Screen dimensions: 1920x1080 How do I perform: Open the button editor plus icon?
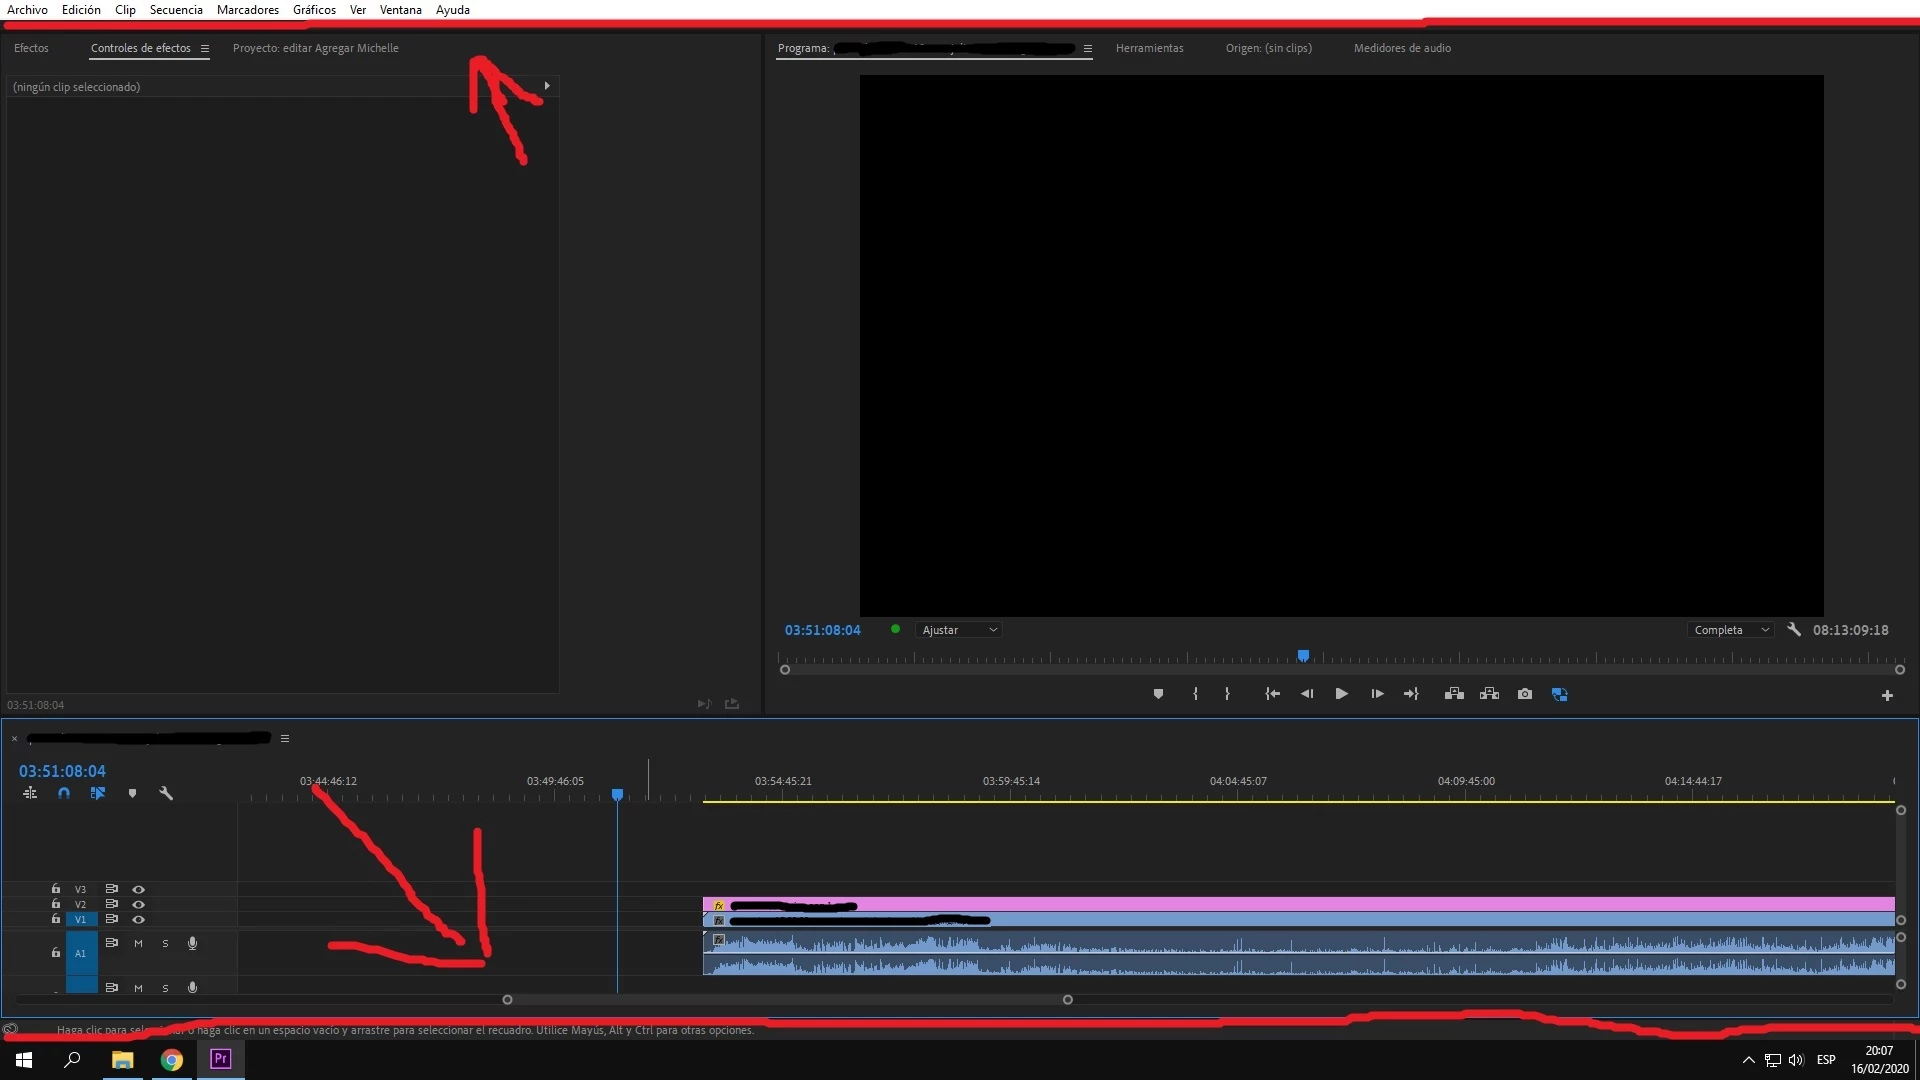coord(1887,695)
